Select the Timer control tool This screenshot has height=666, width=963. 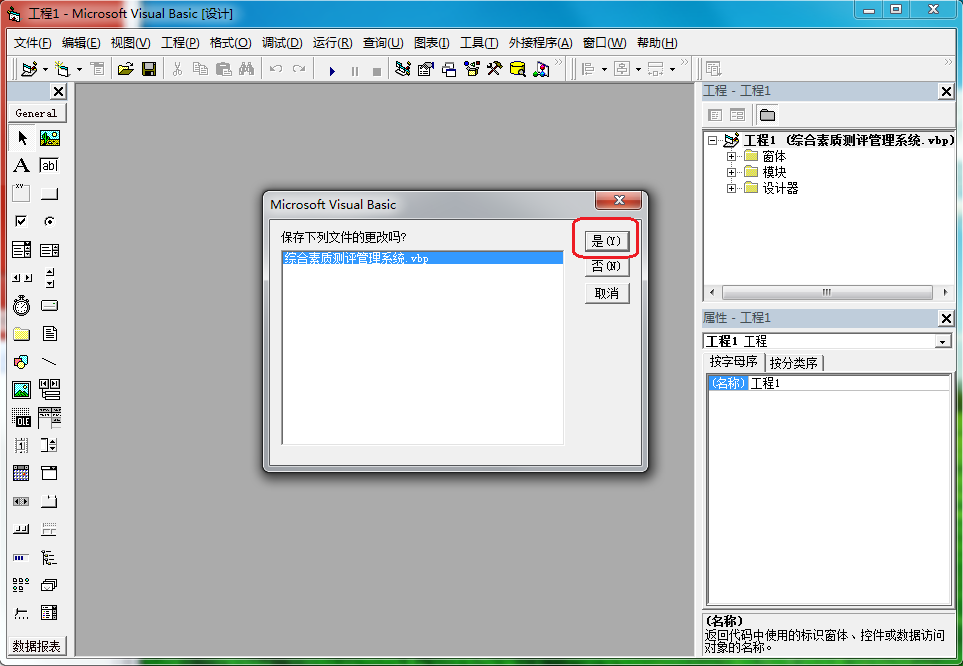[x=21, y=305]
